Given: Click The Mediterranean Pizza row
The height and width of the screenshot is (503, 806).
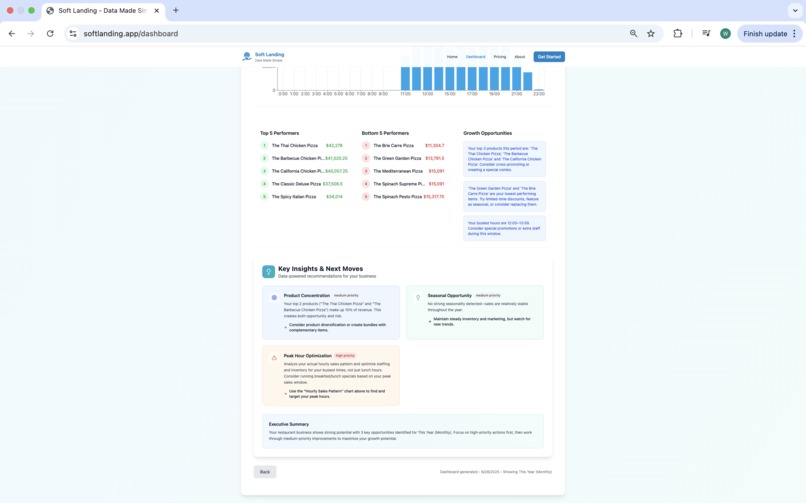Looking at the screenshot, I should tap(403, 171).
